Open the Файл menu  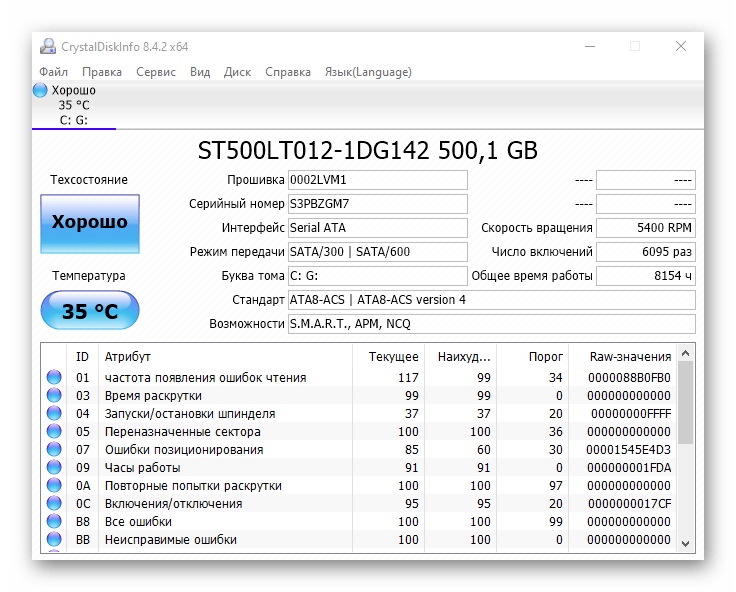pyautogui.click(x=54, y=72)
